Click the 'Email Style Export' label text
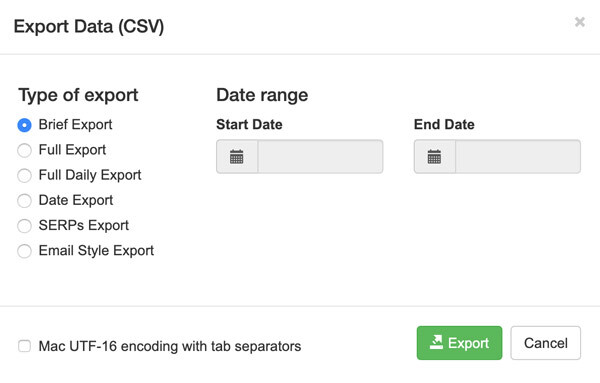The image size is (600, 383). point(96,251)
